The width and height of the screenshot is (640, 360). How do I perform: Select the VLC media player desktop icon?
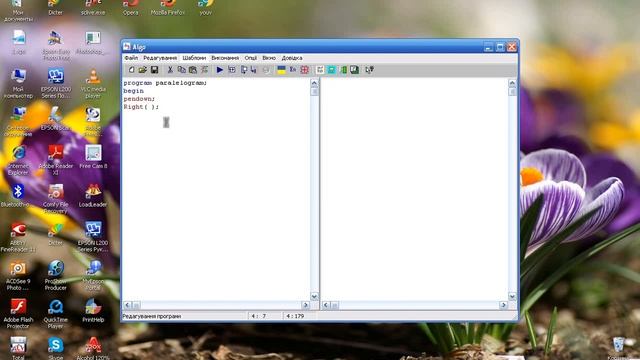click(x=93, y=84)
